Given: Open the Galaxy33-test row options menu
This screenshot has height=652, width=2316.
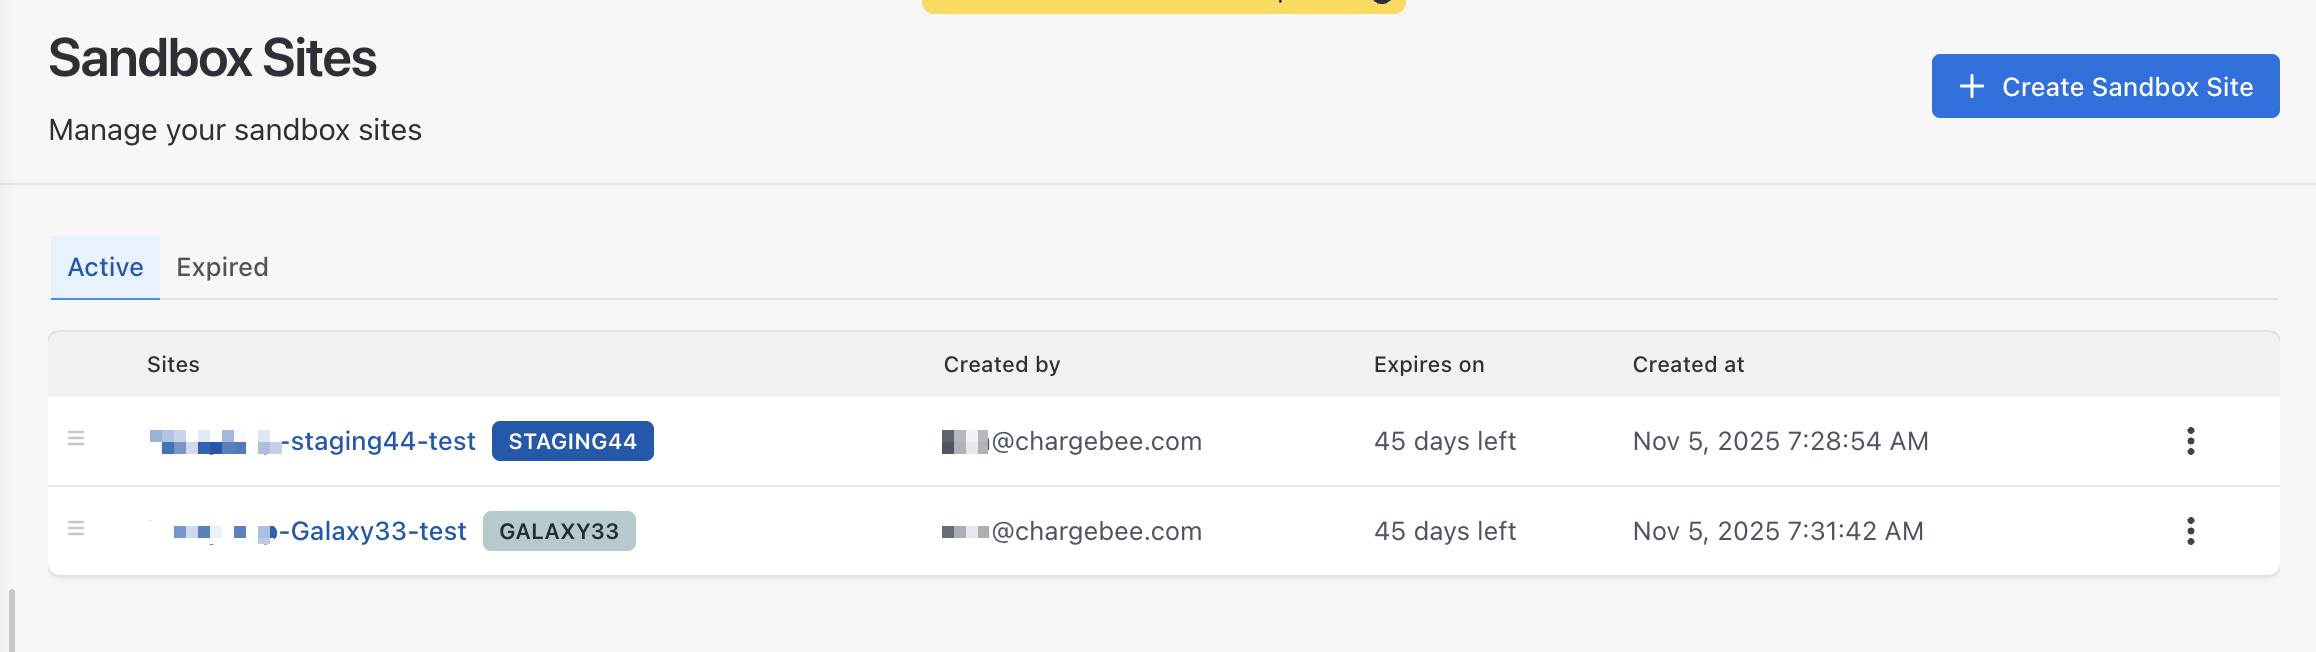Looking at the screenshot, I should point(2190,531).
